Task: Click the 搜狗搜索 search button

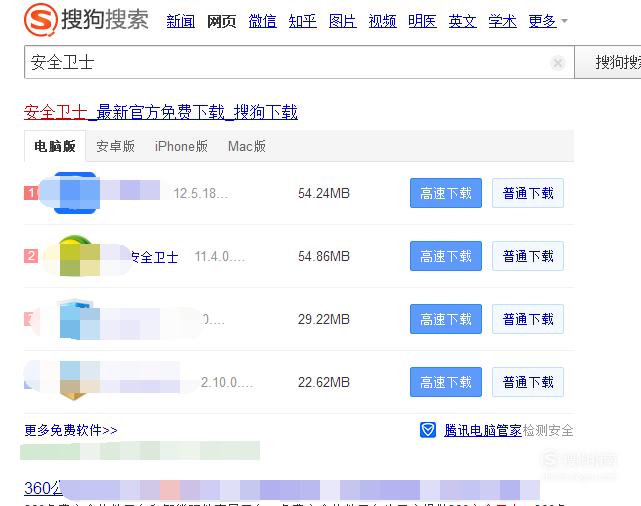Action: pyautogui.click(x=607, y=62)
